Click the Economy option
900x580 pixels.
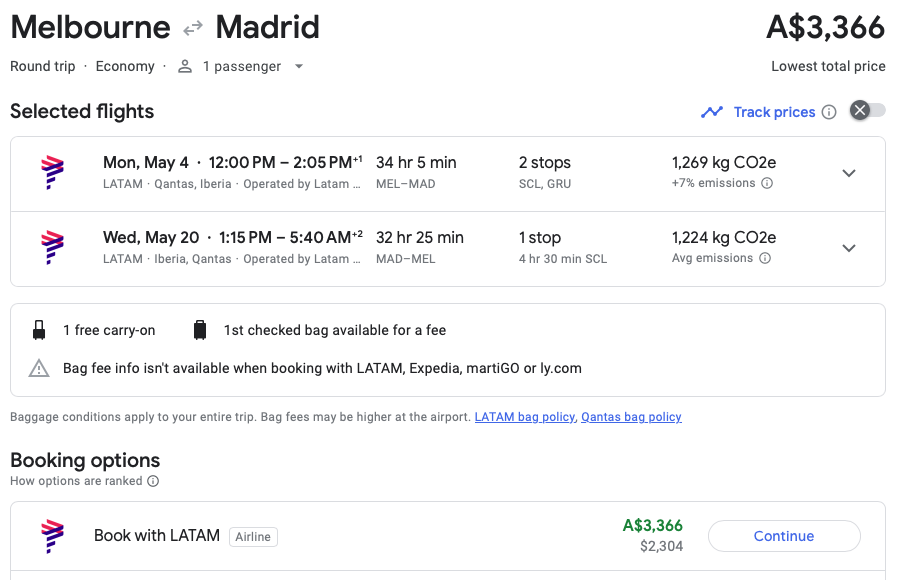[125, 66]
